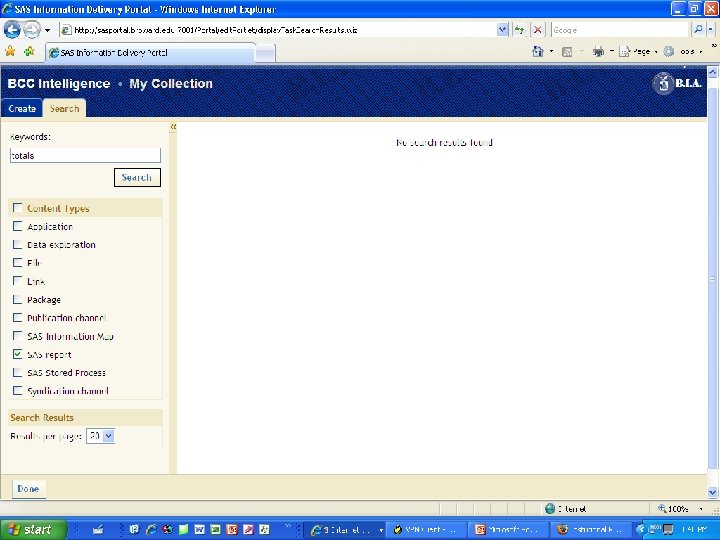Click page scrollbar up arrow
720x540 pixels.
pyautogui.click(x=712, y=72)
